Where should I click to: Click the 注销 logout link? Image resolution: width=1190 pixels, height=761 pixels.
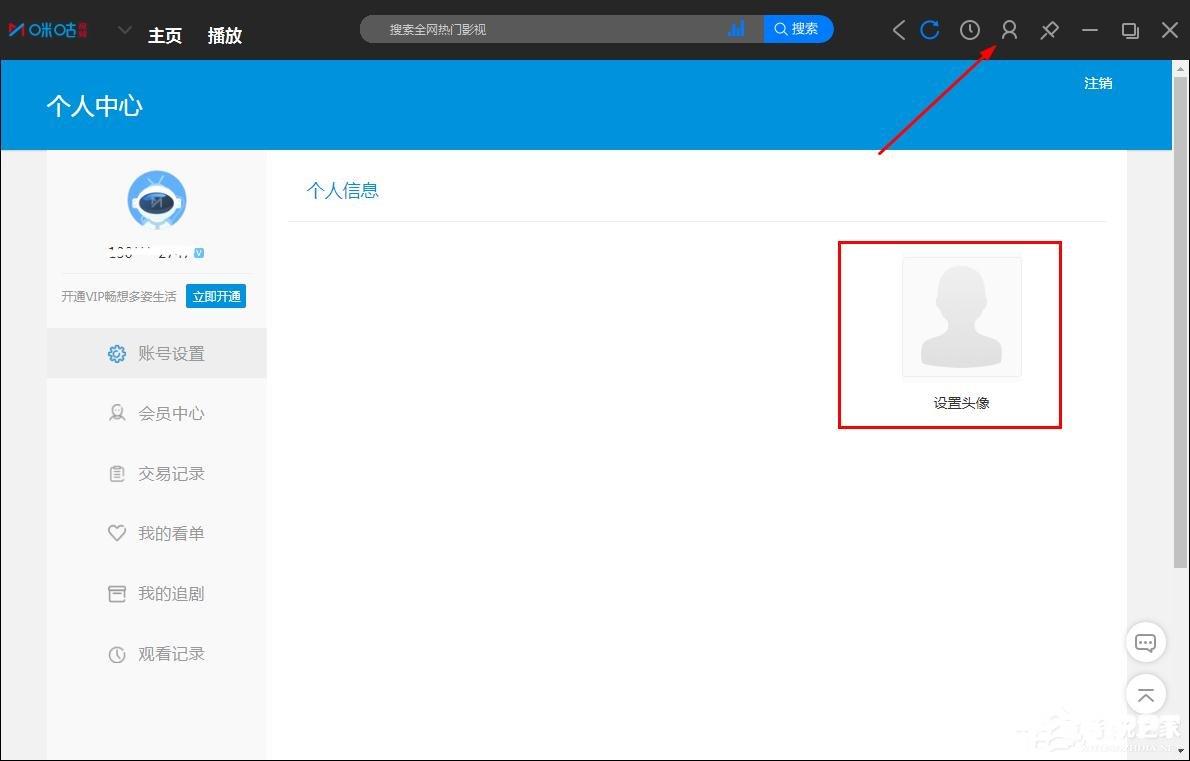pos(1098,83)
